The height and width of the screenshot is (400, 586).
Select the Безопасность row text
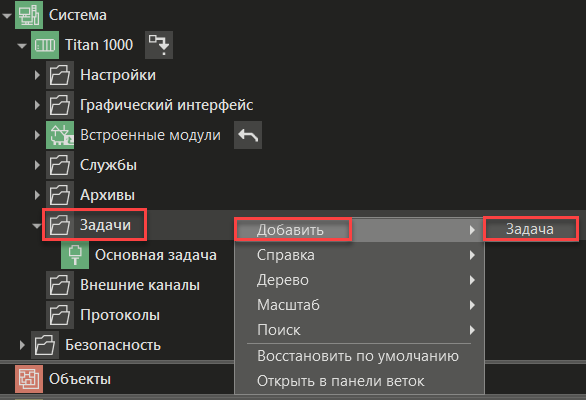click(113, 345)
